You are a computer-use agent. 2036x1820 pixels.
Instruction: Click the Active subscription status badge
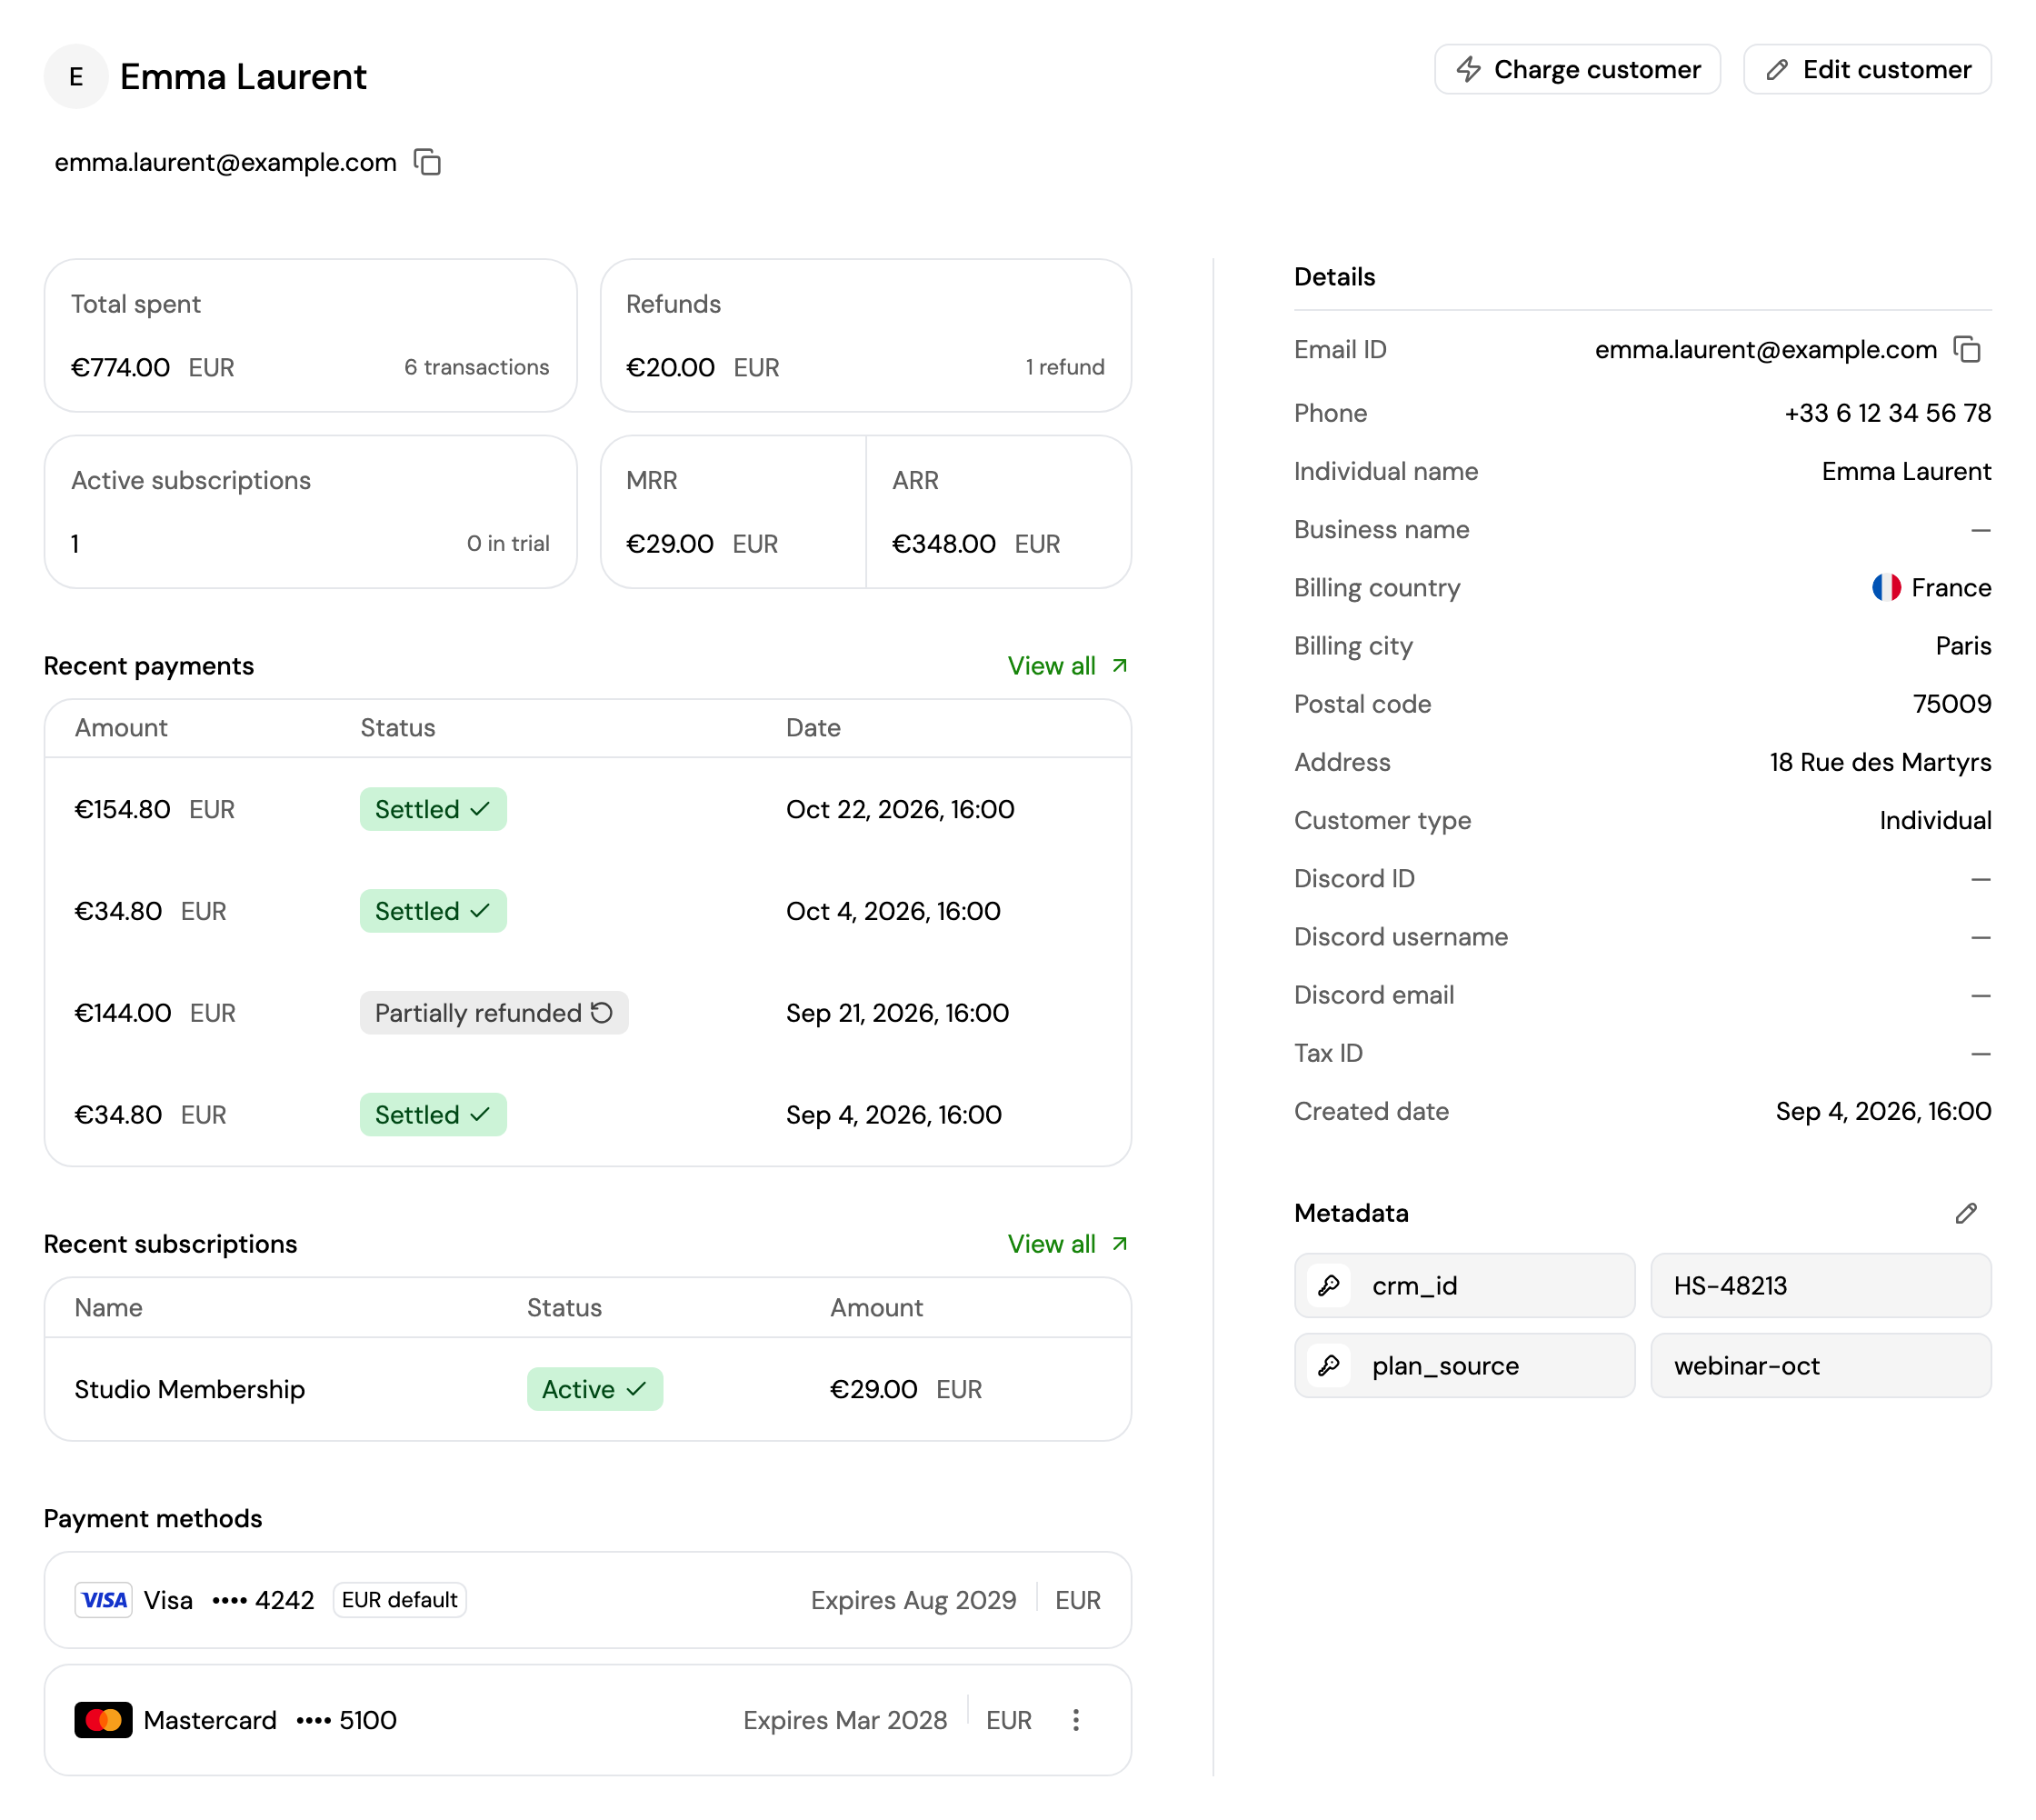(x=595, y=1389)
